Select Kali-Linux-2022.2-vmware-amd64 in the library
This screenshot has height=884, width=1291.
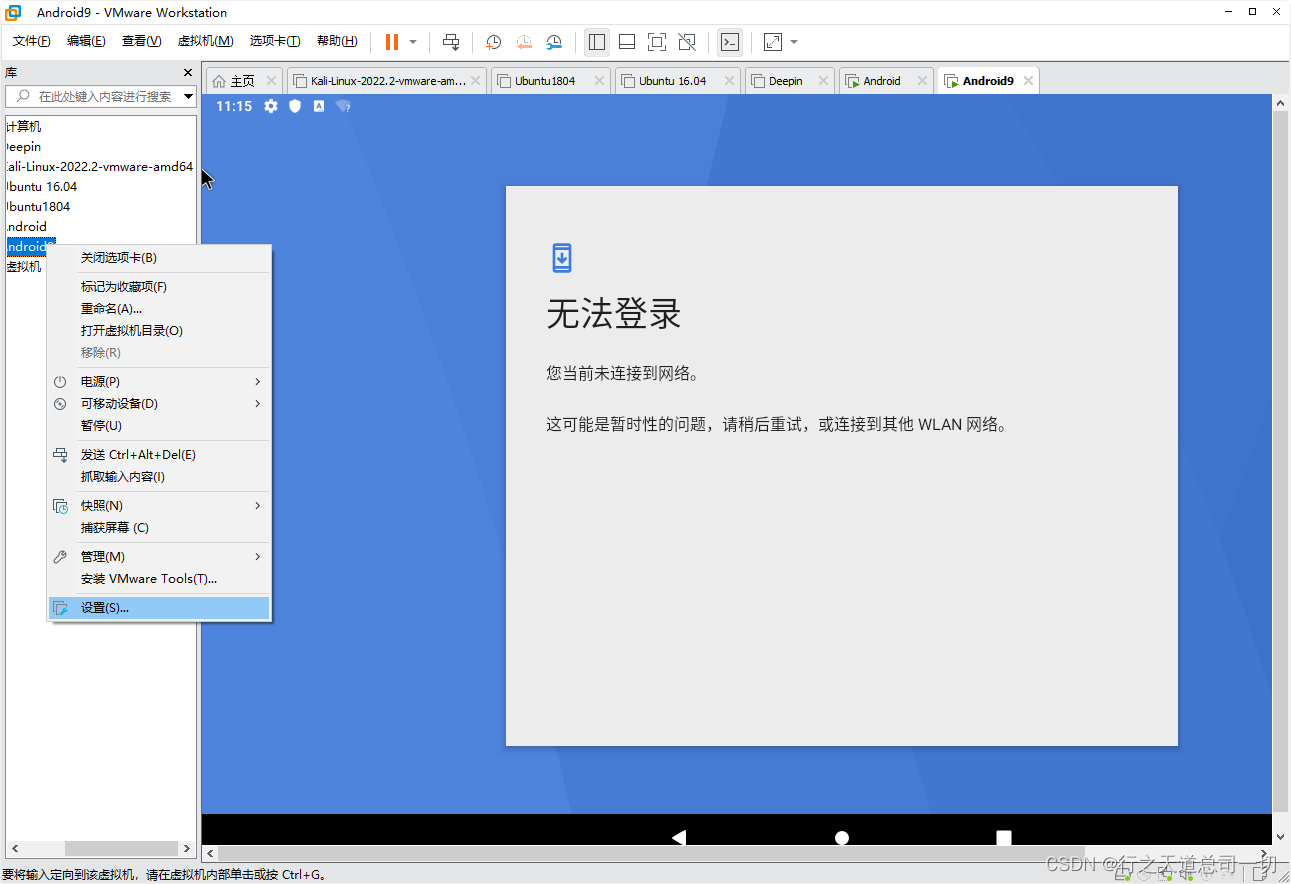tap(98, 167)
